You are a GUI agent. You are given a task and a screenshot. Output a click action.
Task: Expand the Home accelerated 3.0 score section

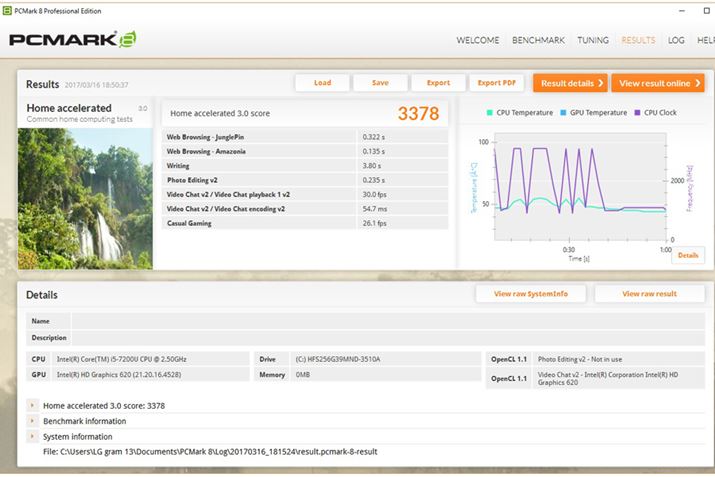click(x=33, y=406)
